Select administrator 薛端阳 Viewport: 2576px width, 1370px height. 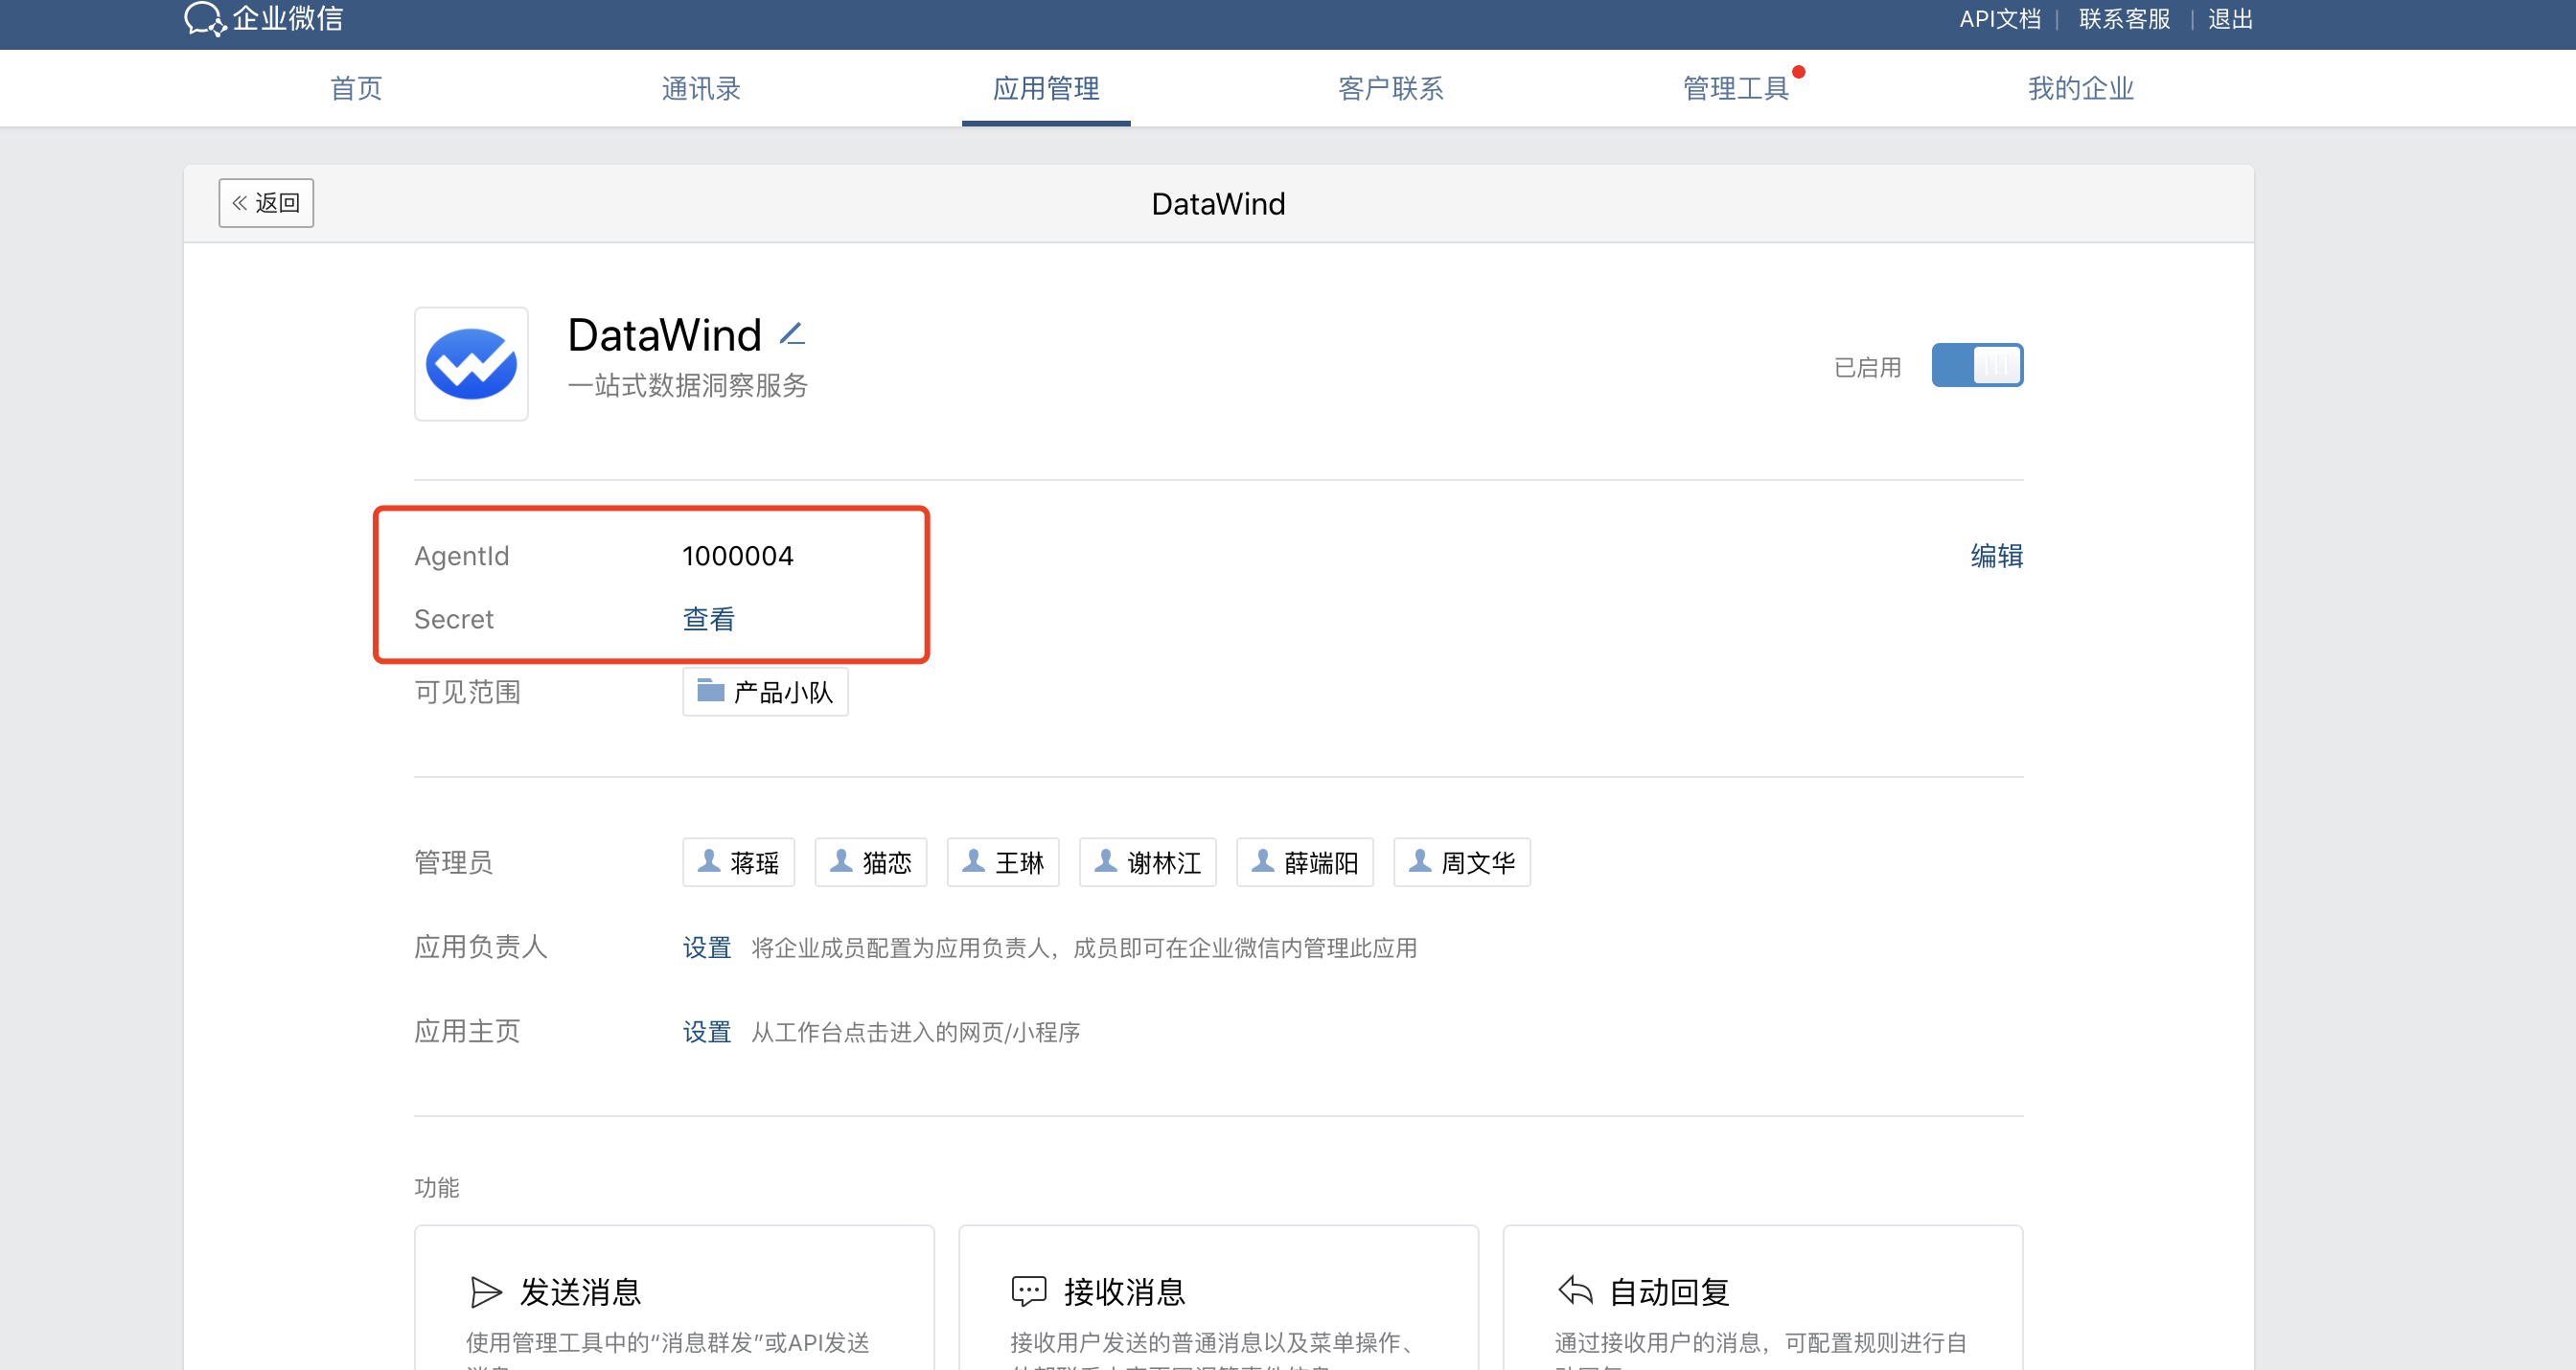pyautogui.click(x=1305, y=862)
